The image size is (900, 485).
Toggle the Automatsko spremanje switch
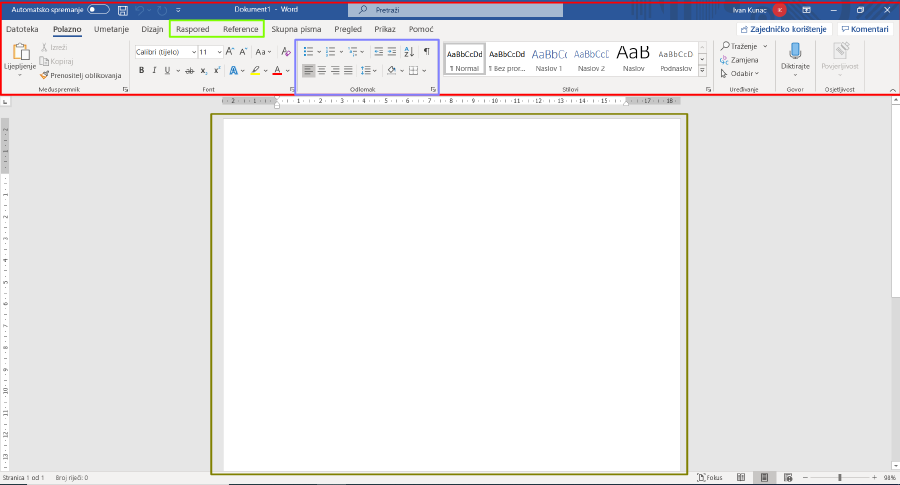tap(98, 9)
